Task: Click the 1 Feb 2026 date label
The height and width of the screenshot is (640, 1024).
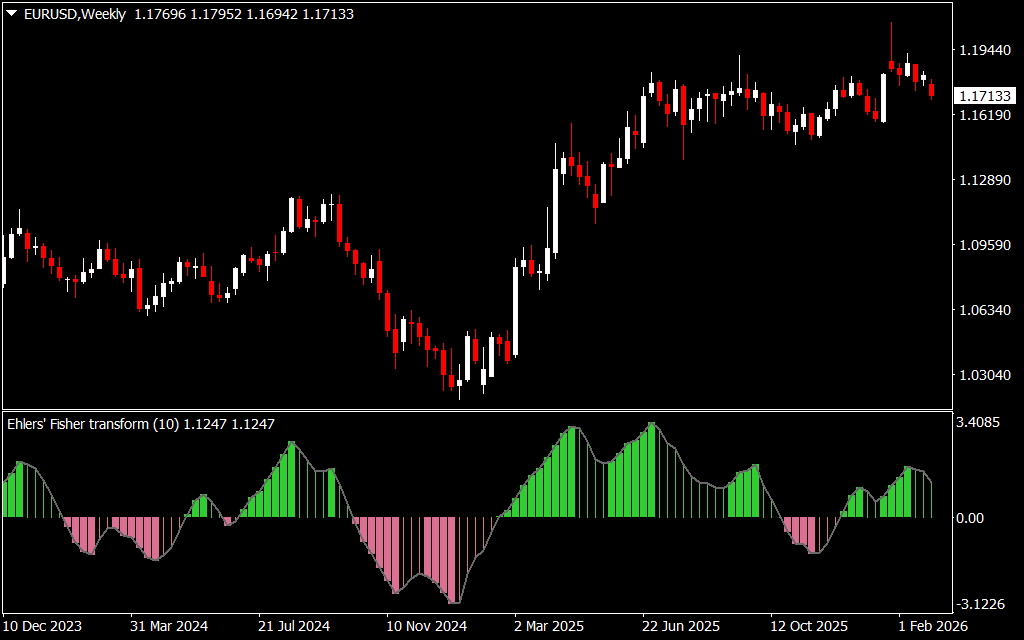Action: (x=933, y=626)
